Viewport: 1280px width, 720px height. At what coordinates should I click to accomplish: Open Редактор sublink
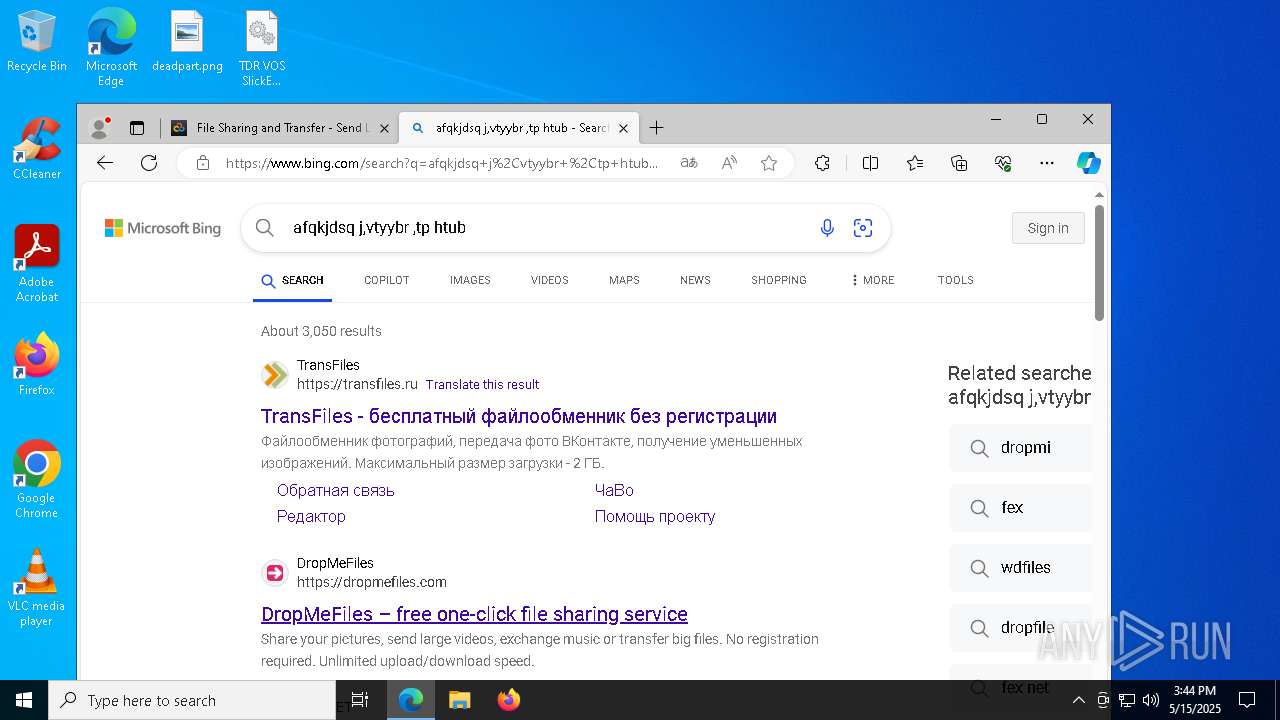311,516
